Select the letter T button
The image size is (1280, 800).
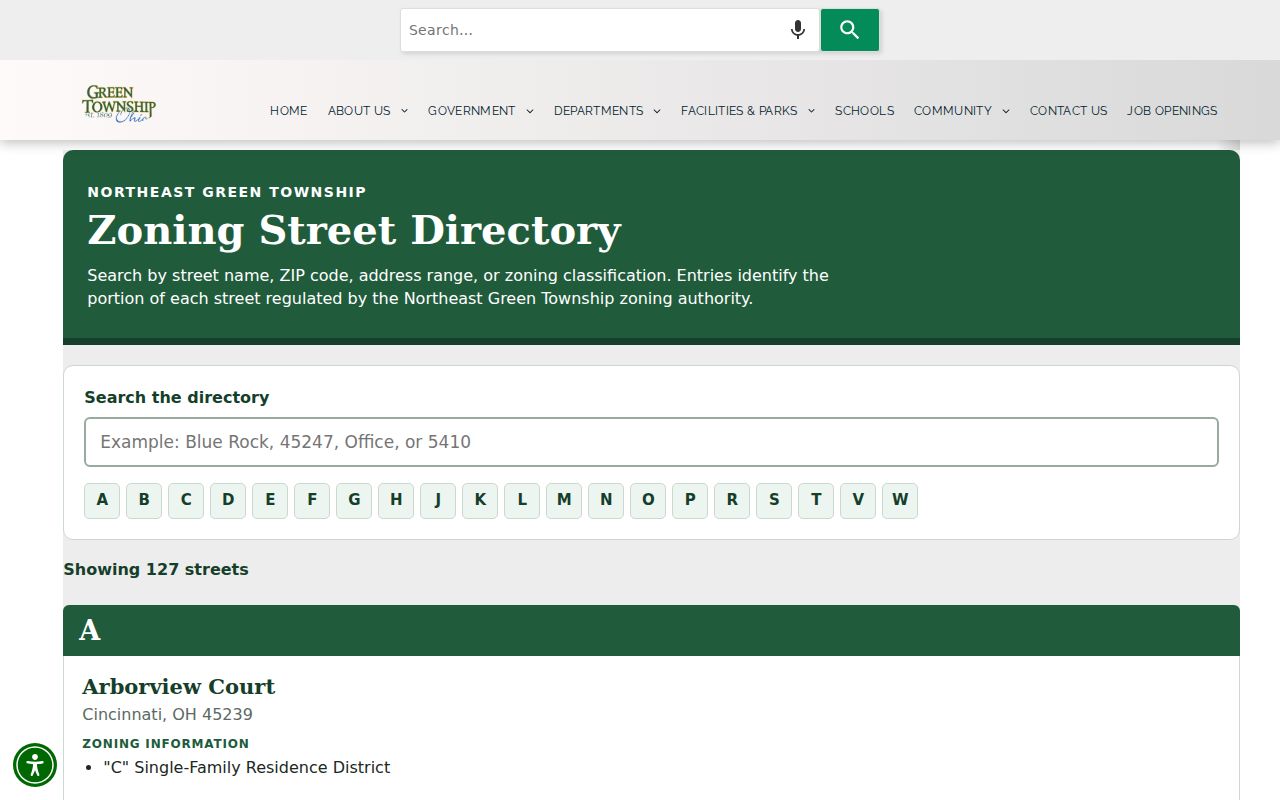pos(816,501)
